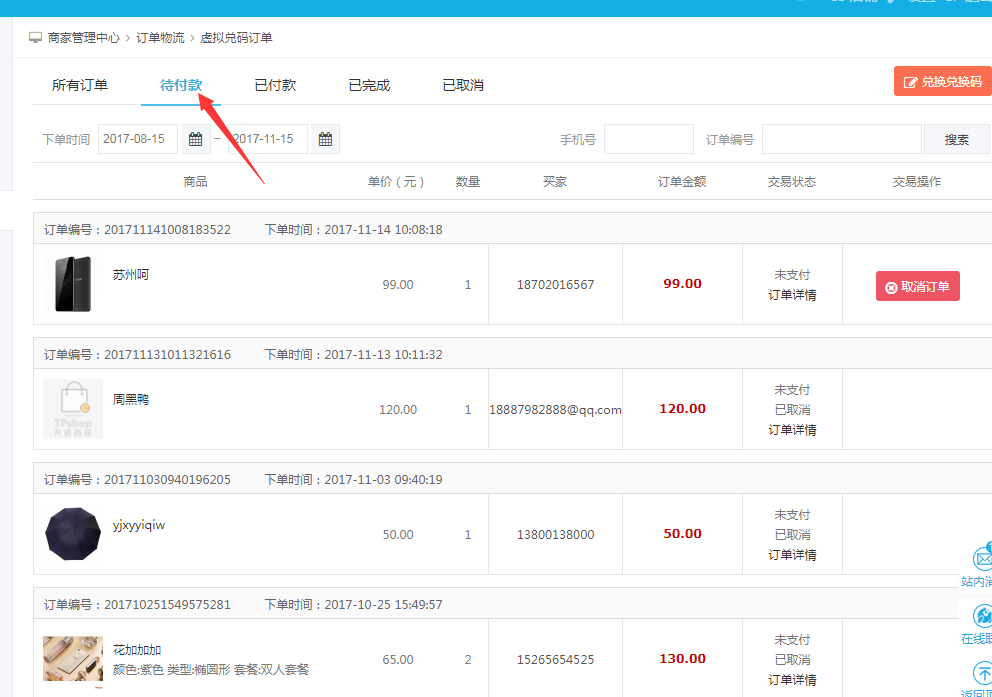Image resolution: width=992 pixels, height=697 pixels.
Task: Open the start date calendar picker icon
Action: (x=196, y=139)
